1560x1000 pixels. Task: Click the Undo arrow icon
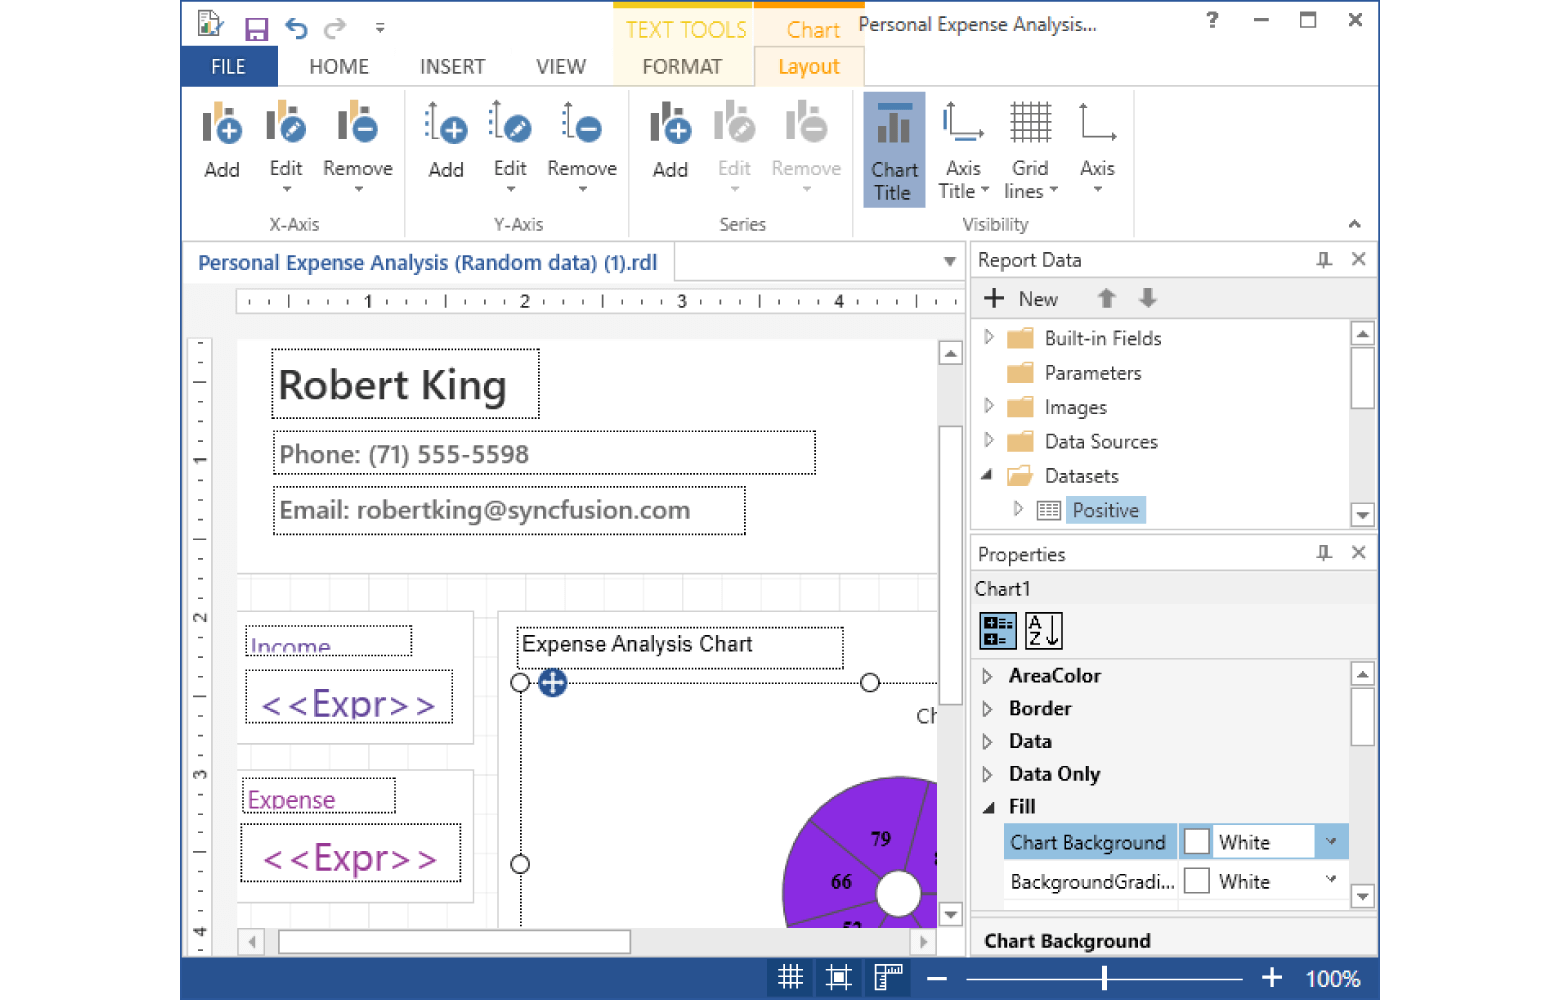(296, 28)
